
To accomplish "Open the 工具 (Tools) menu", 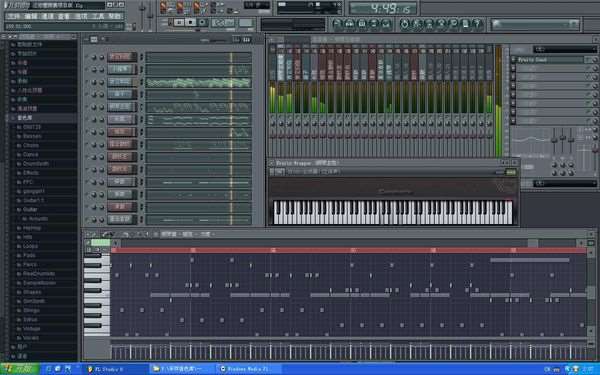I will [98, 16].
